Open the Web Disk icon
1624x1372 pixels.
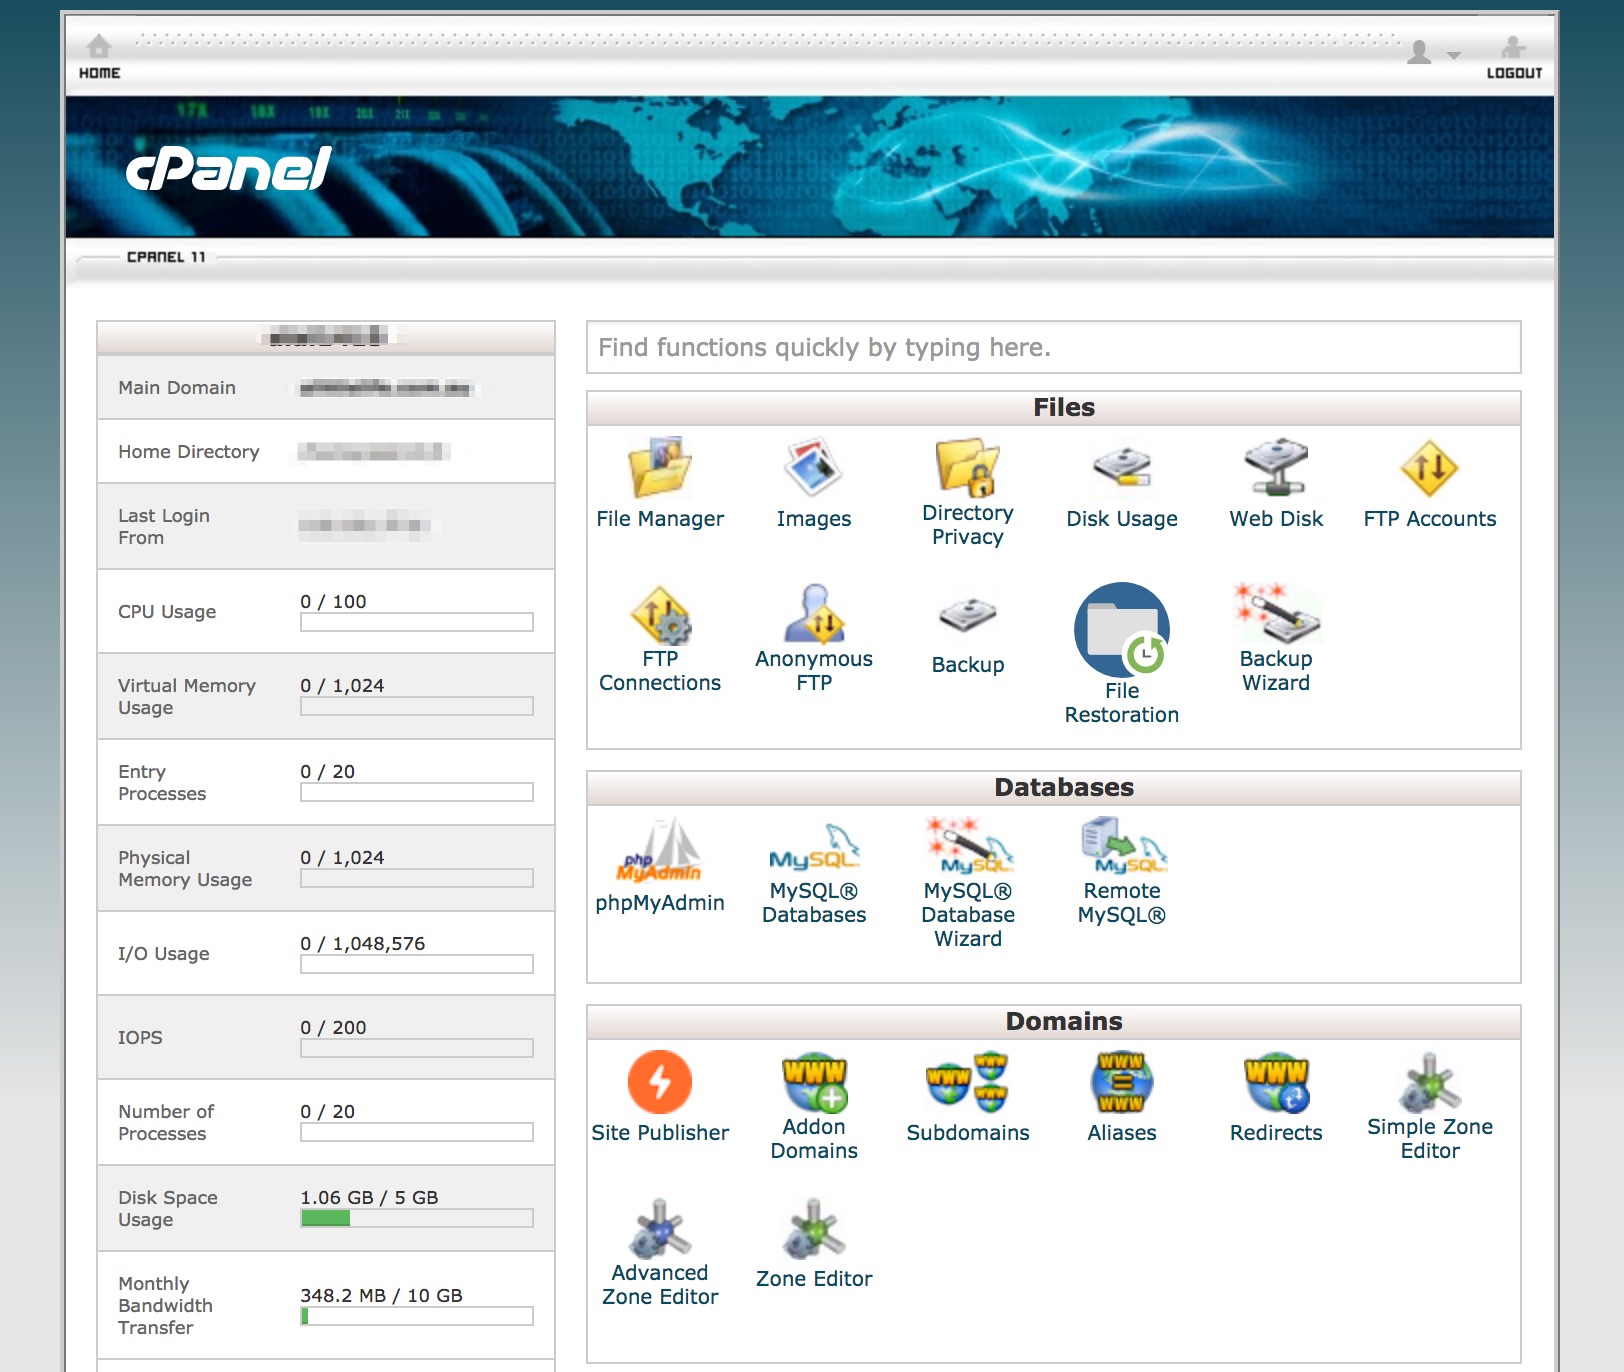coord(1276,467)
